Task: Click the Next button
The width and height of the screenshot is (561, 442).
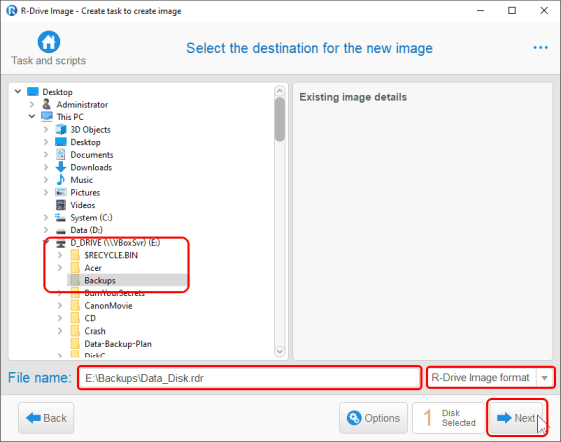Action: [516, 418]
